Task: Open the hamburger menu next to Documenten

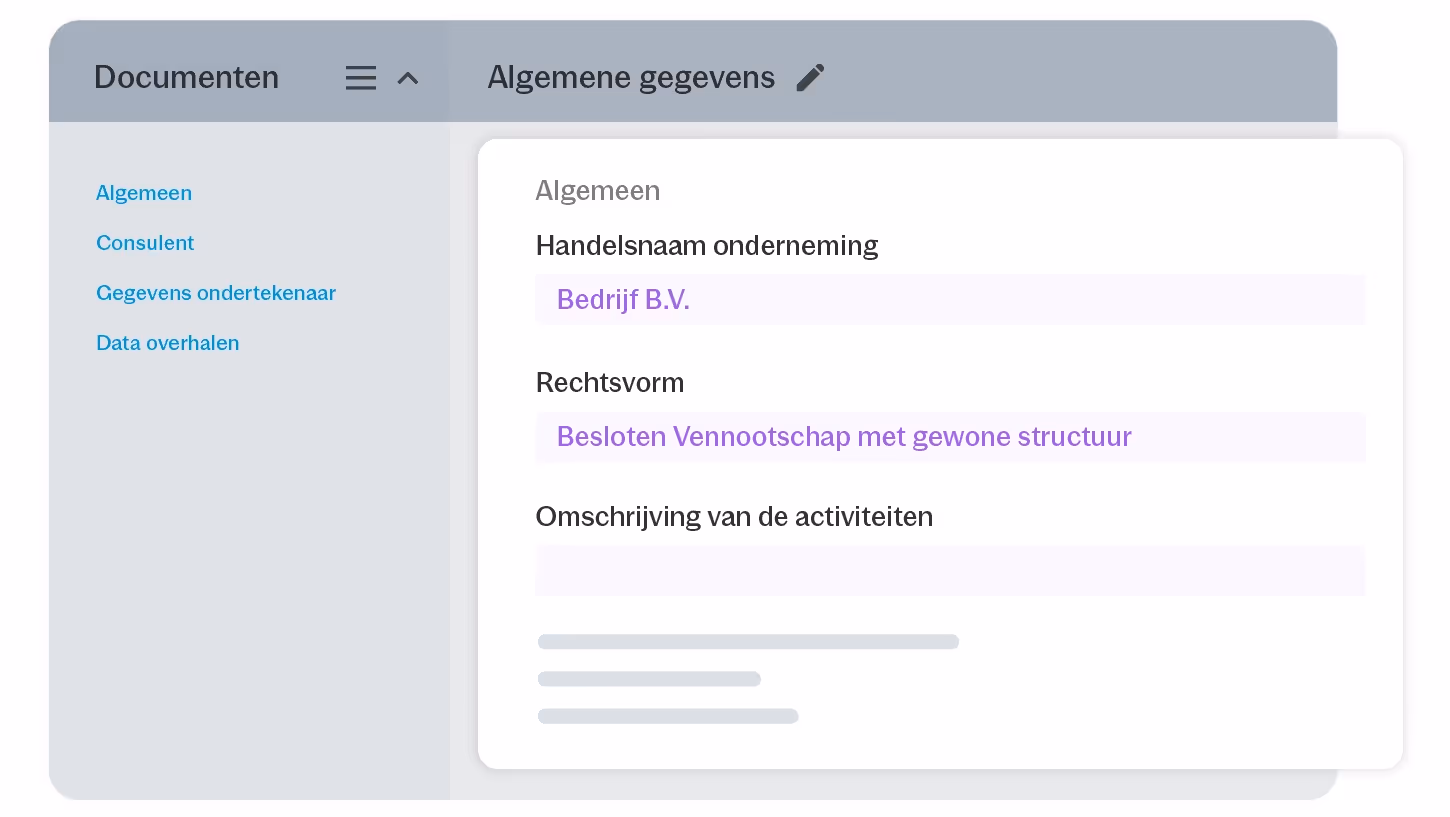Action: 361,78
